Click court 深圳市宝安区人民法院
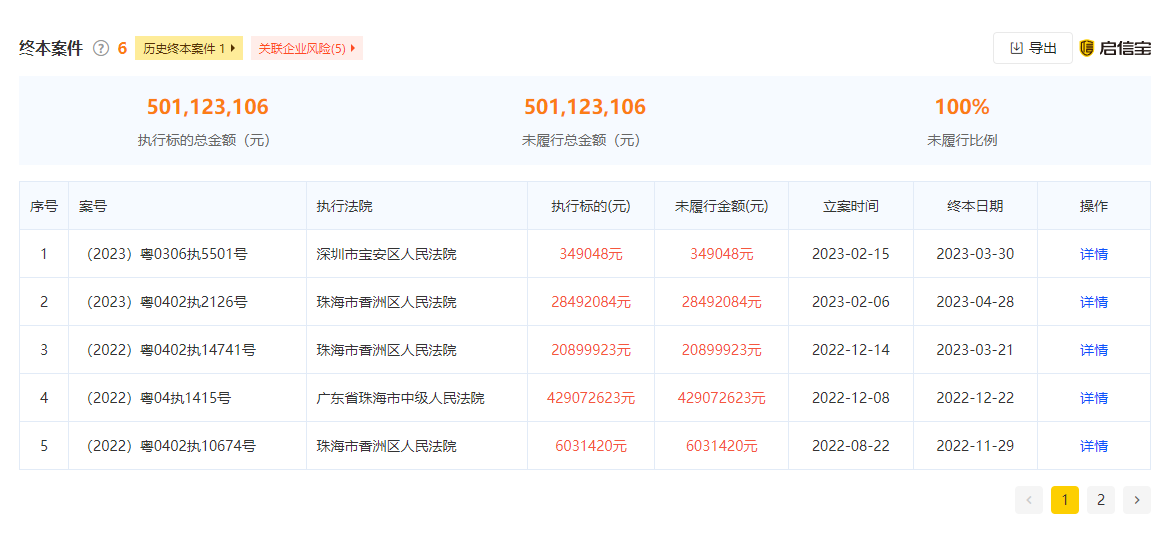 (387, 254)
